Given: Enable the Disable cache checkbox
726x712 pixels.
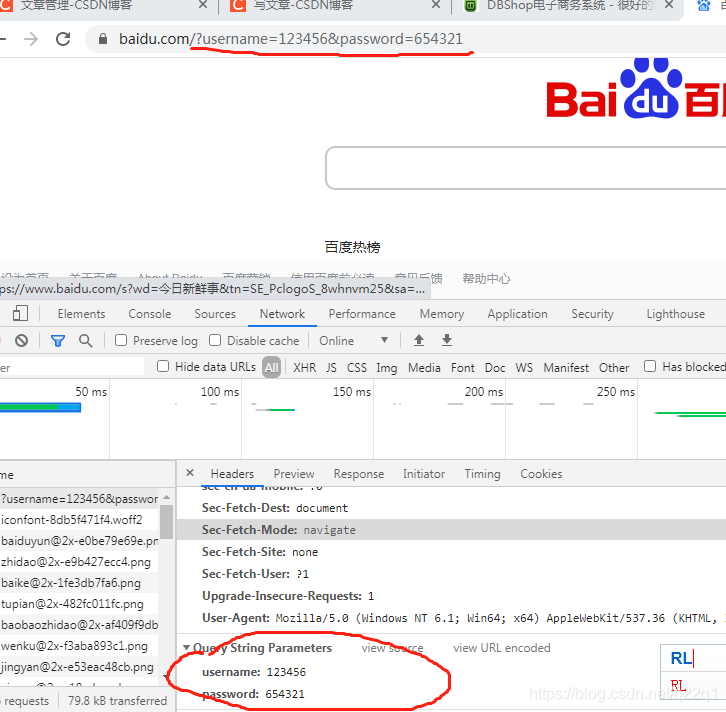Looking at the screenshot, I should point(215,340).
